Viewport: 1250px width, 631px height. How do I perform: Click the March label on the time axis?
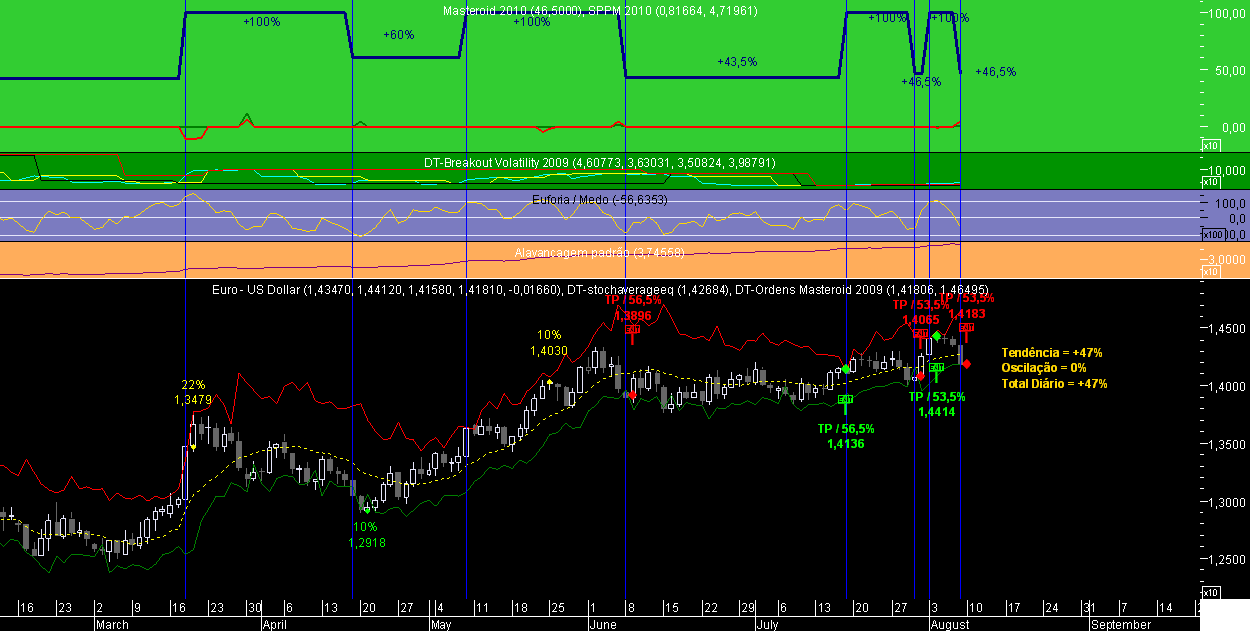[112, 624]
